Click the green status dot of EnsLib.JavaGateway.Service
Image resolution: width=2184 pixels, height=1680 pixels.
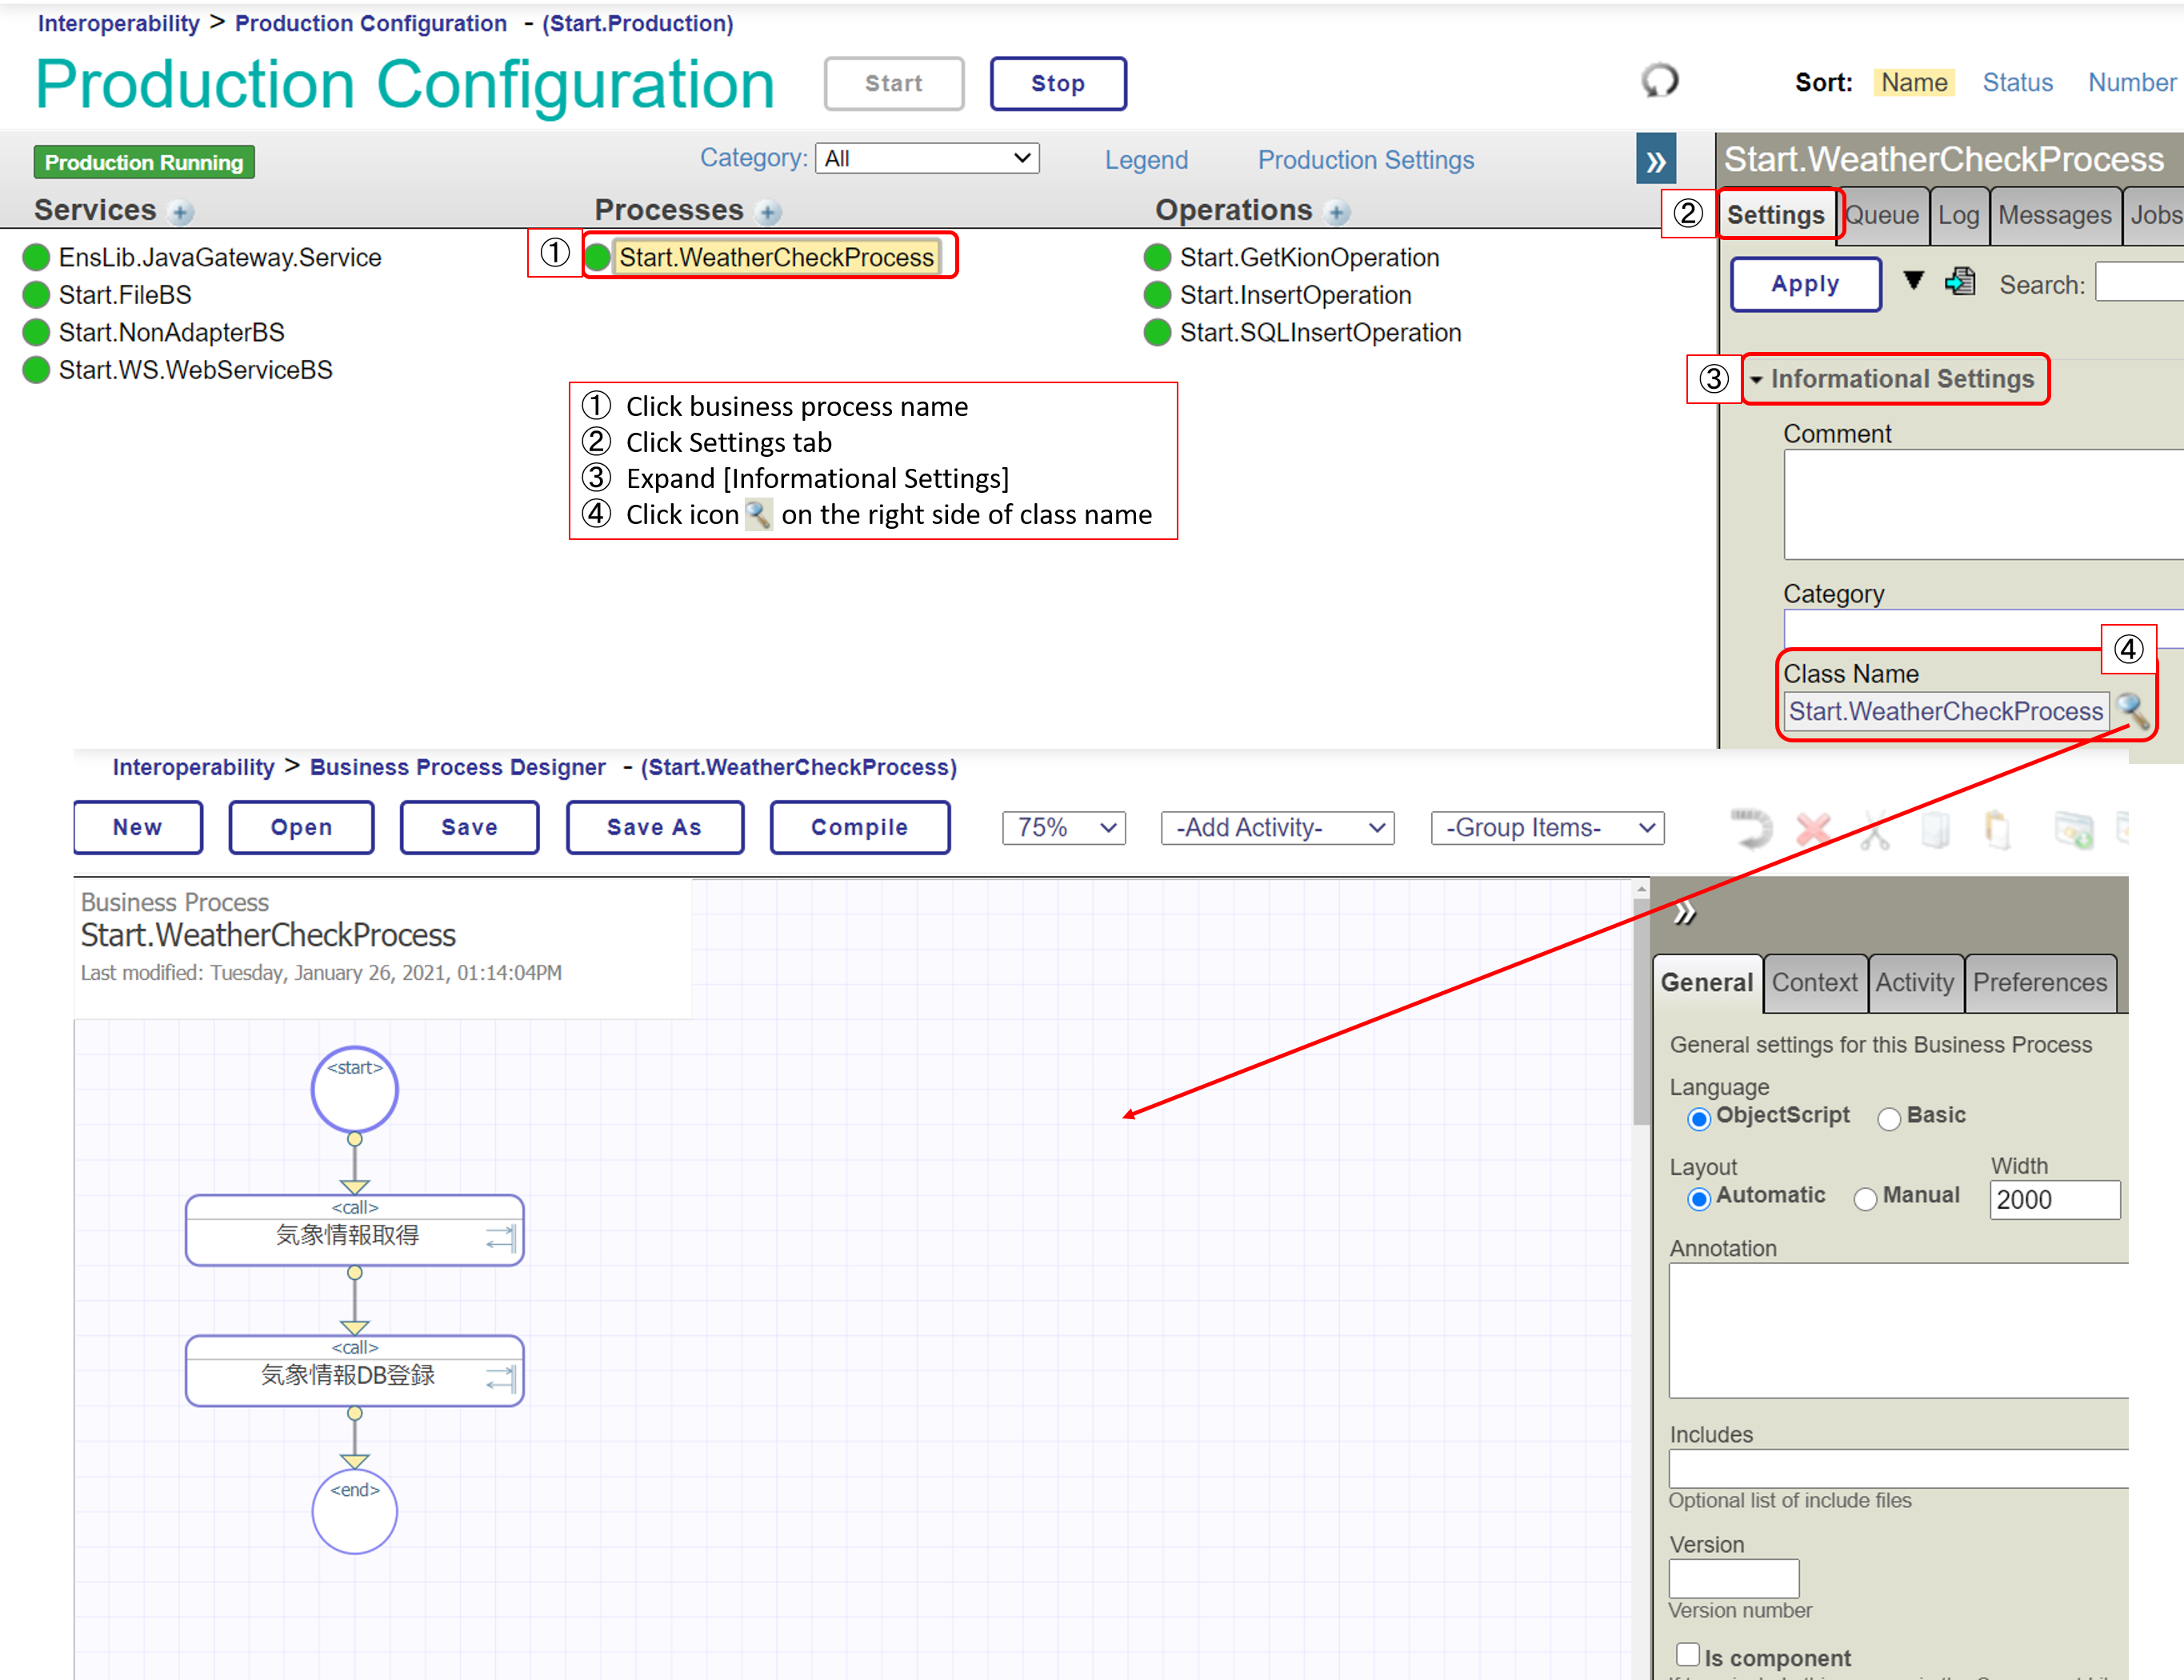point(36,257)
